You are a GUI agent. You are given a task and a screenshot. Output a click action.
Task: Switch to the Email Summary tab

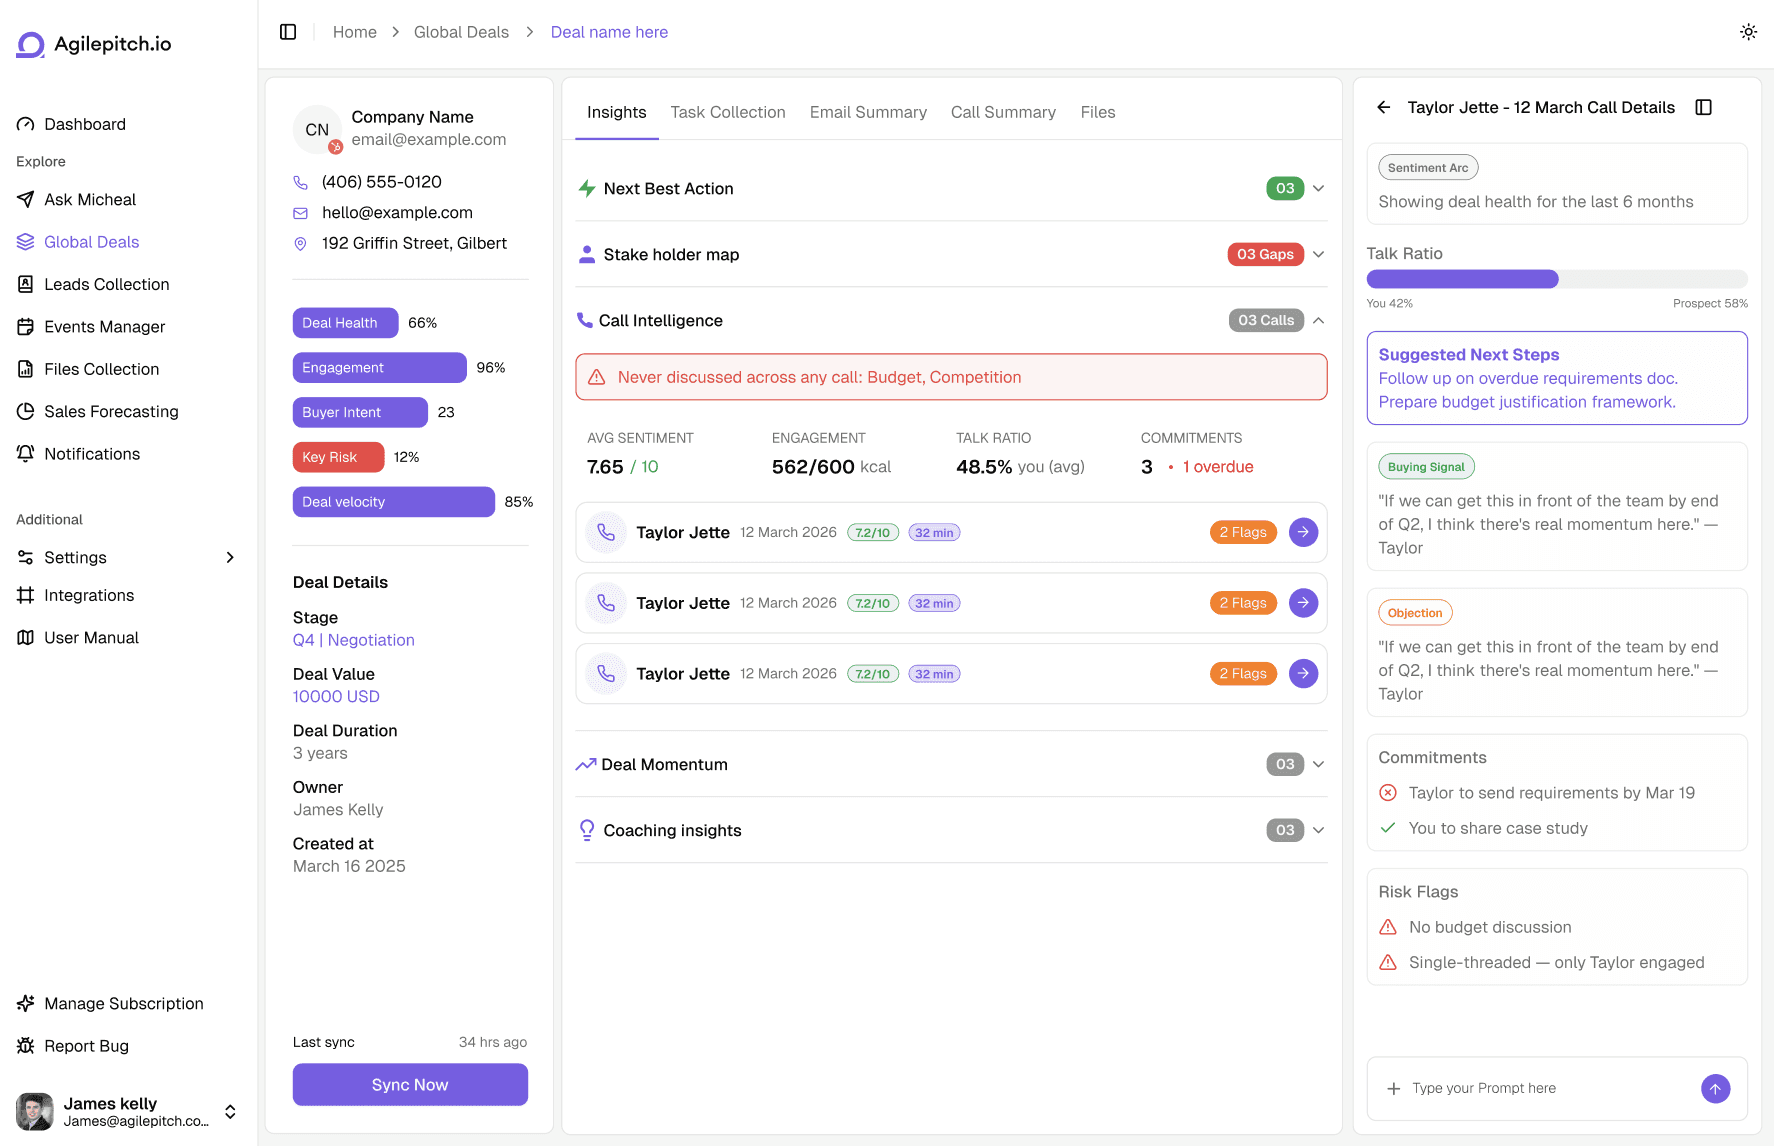[x=867, y=112]
